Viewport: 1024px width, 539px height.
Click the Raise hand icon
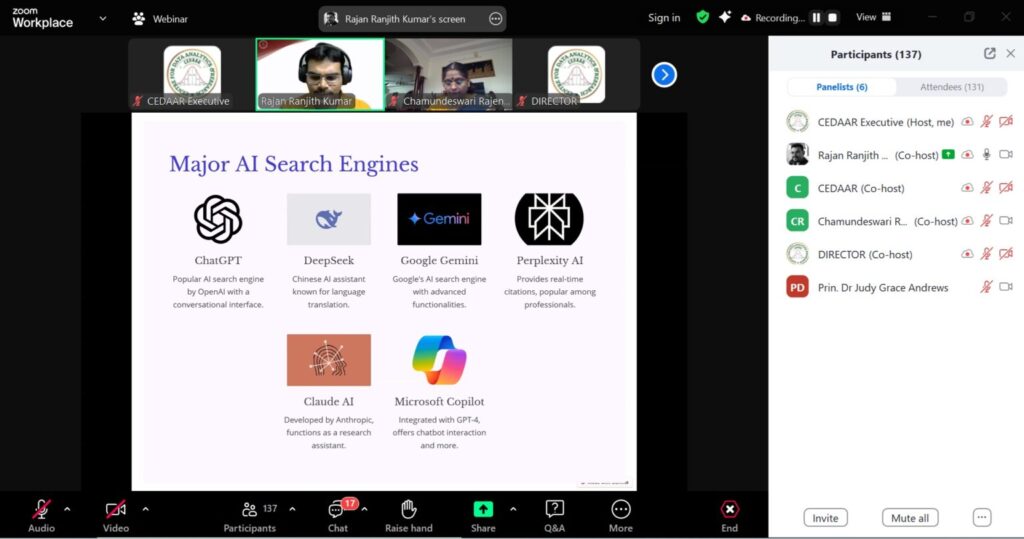click(x=408, y=511)
